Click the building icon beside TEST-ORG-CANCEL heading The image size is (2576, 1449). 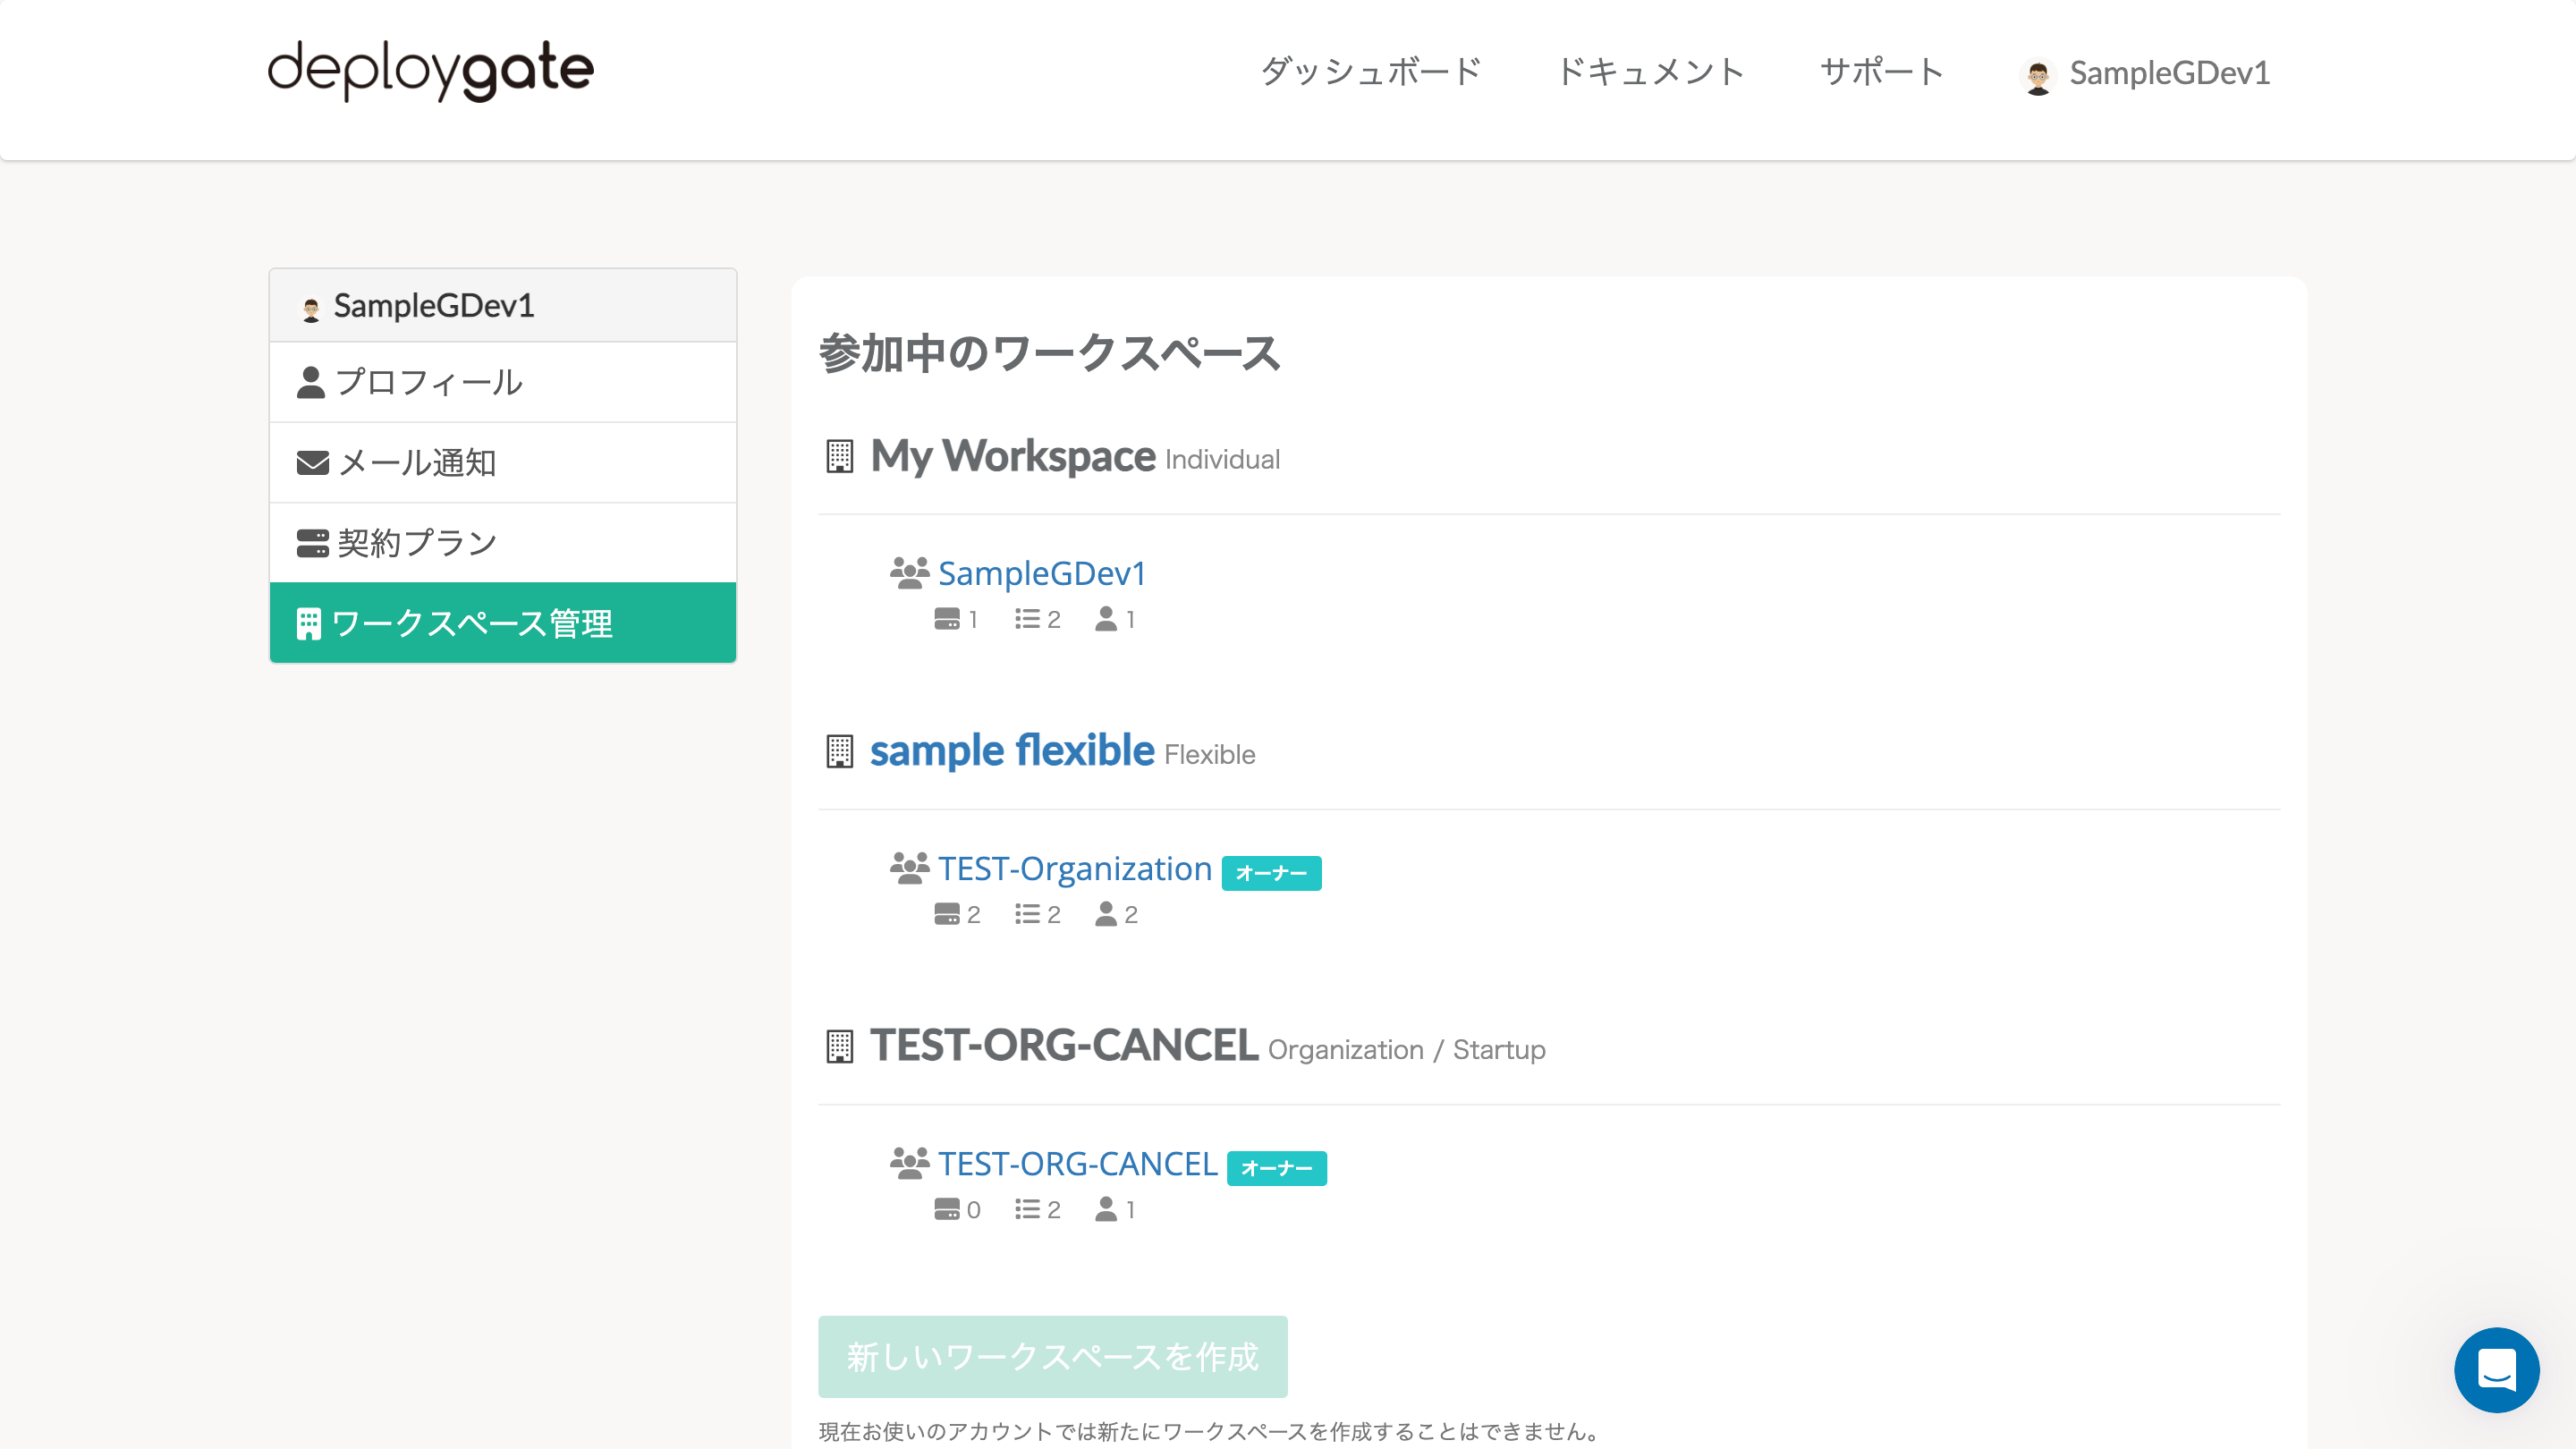[x=838, y=1046]
